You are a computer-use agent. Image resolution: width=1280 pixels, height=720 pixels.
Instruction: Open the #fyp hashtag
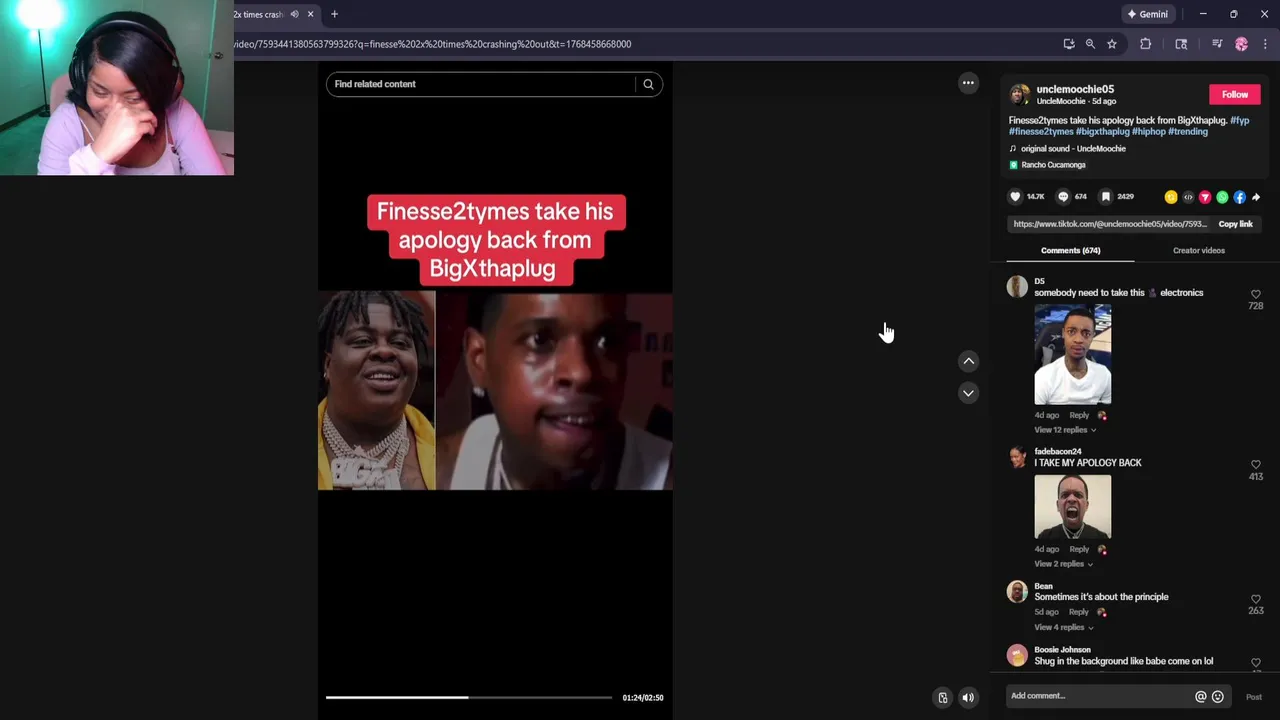1239,121
